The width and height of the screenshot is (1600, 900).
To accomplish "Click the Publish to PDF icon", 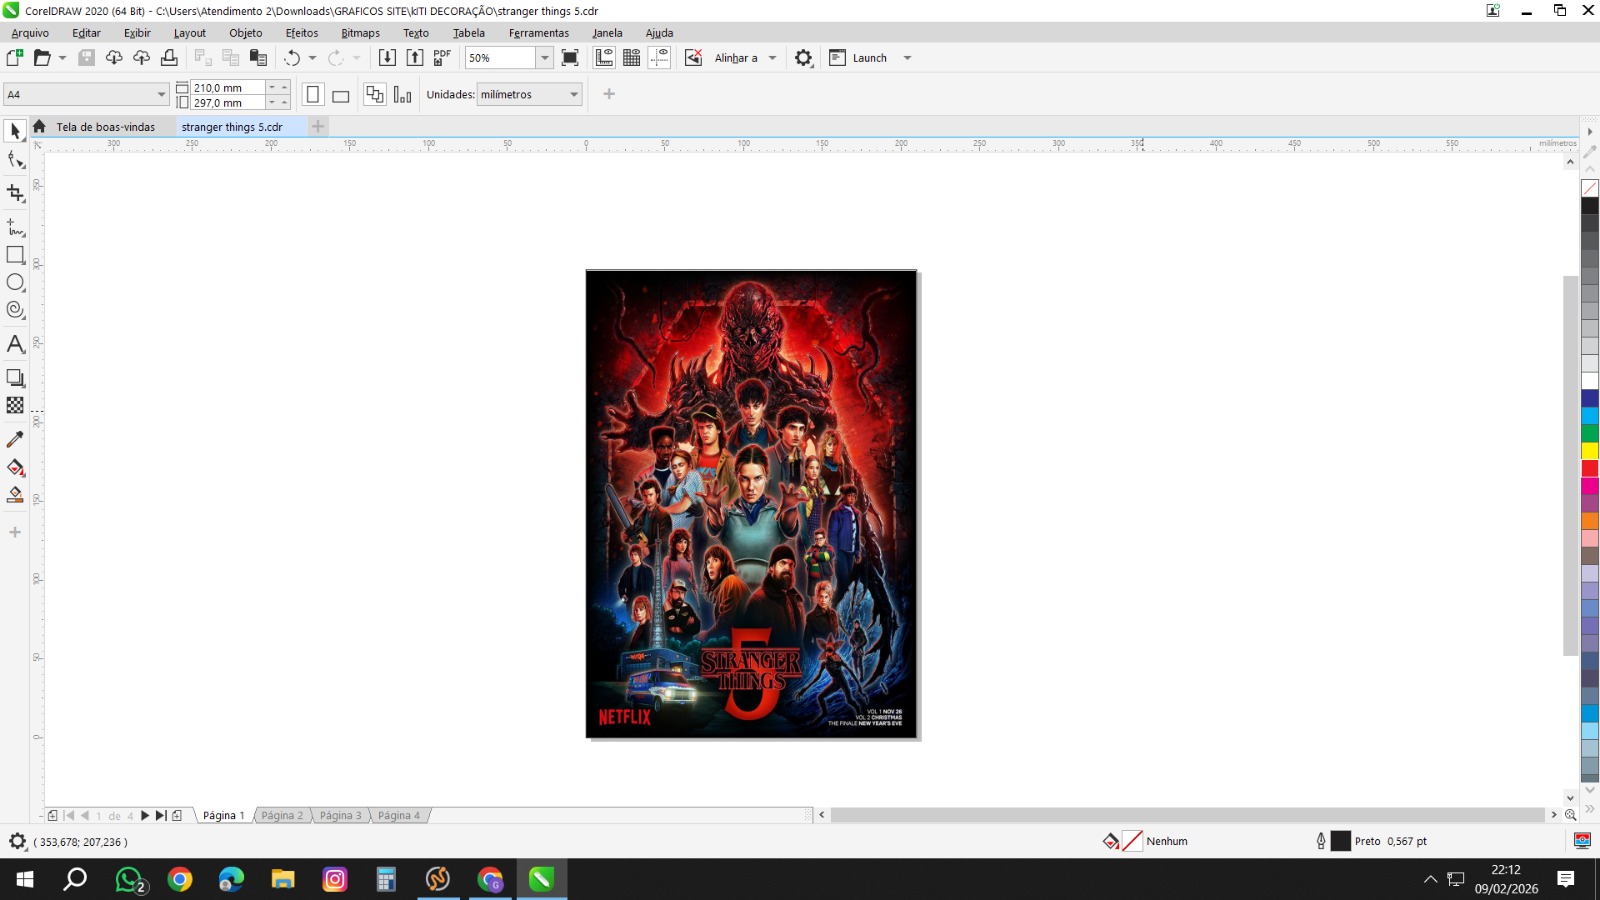I will tap(442, 58).
